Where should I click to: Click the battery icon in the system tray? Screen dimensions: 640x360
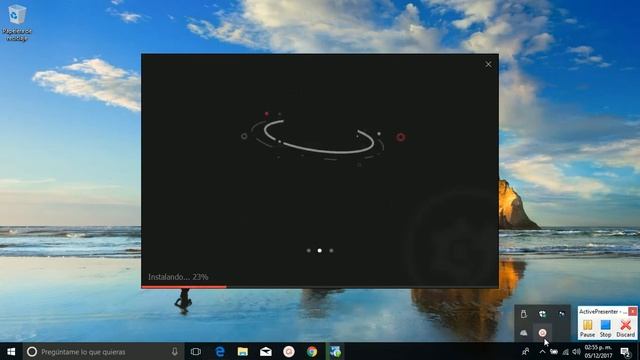click(554, 351)
